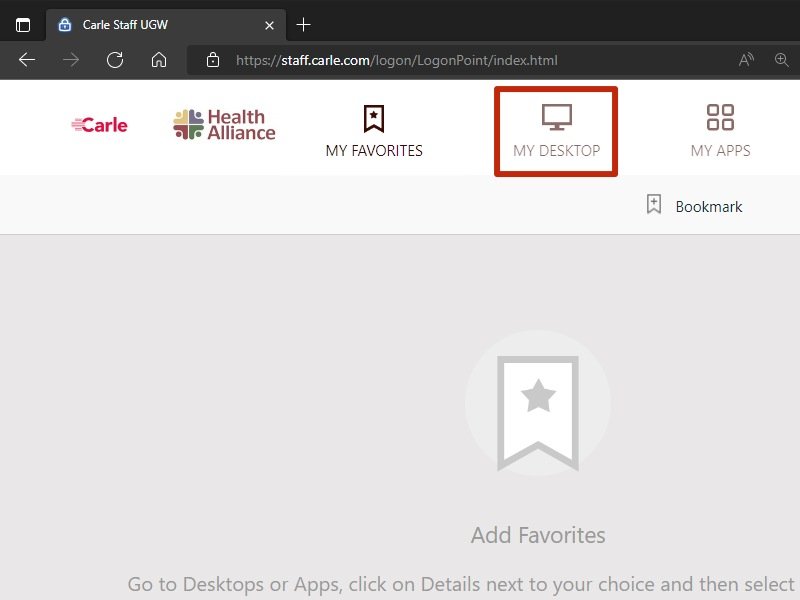The height and width of the screenshot is (600, 800).
Task: Open the My Favorites tab
Action: pyautogui.click(x=374, y=132)
